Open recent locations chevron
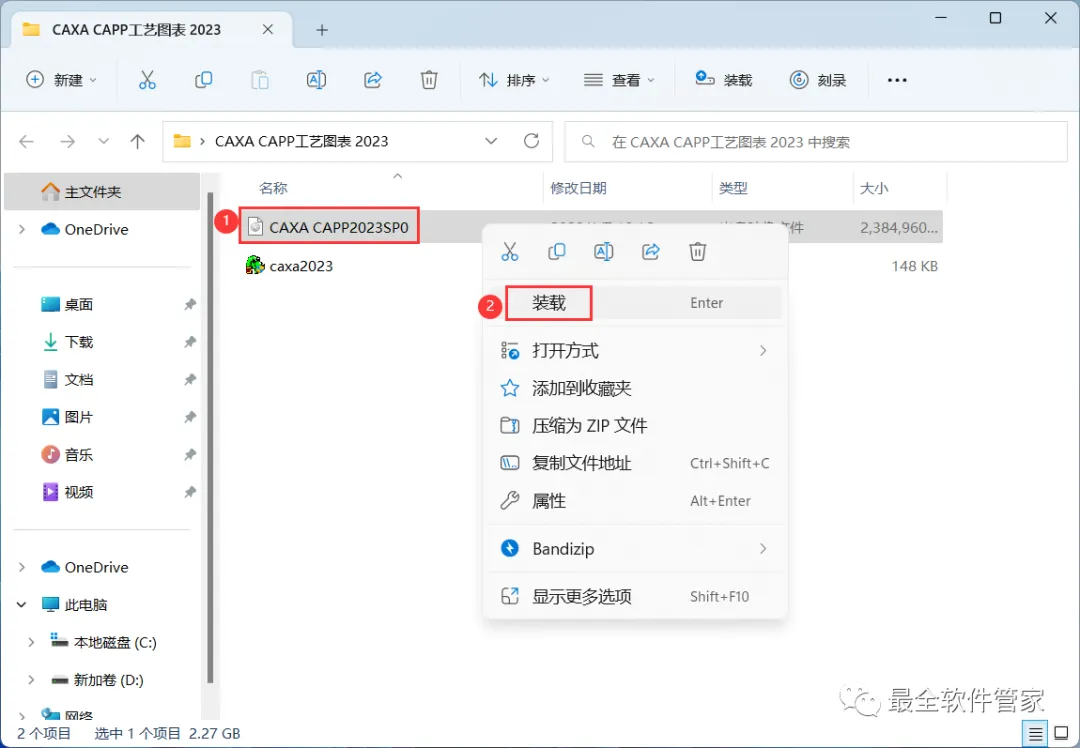This screenshot has height=748, width=1080. tap(103, 141)
